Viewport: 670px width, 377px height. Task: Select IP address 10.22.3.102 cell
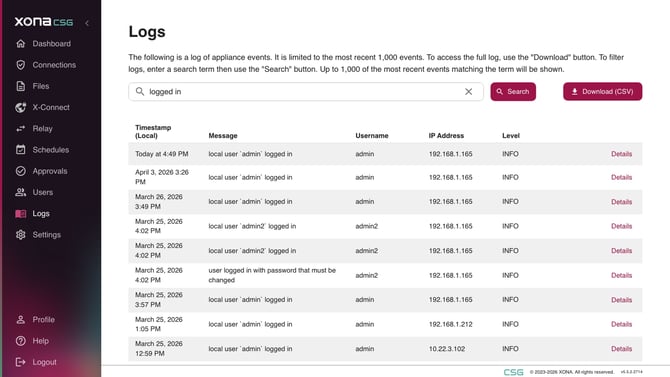coord(447,349)
